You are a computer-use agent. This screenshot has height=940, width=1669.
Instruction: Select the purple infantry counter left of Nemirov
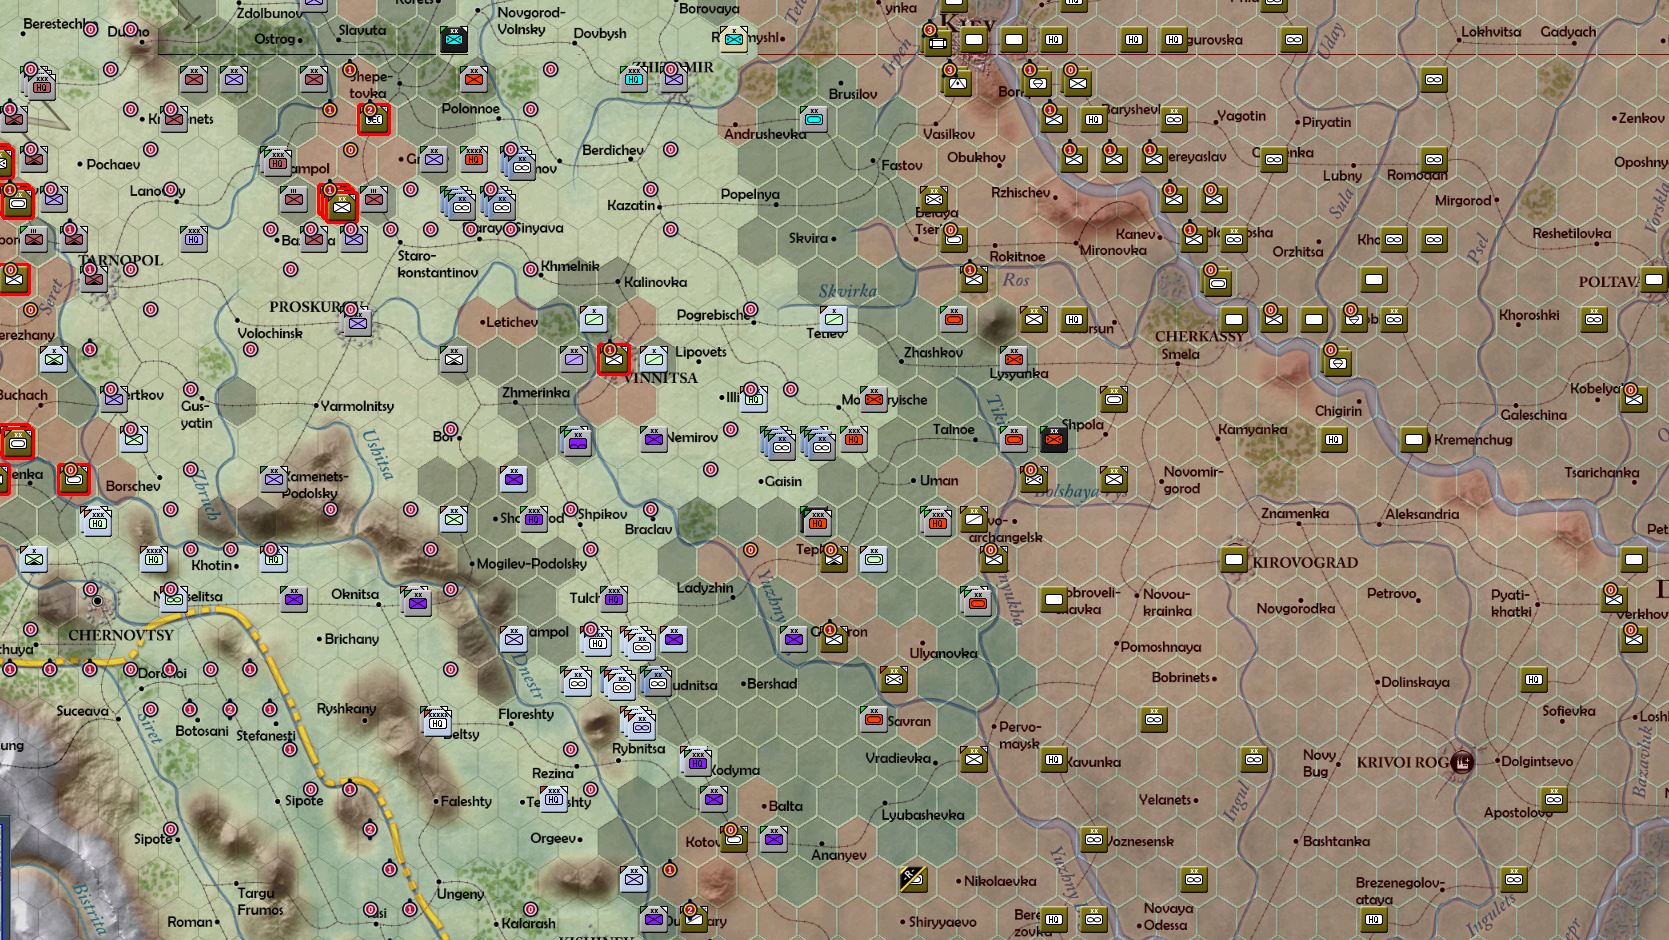pos(653,439)
